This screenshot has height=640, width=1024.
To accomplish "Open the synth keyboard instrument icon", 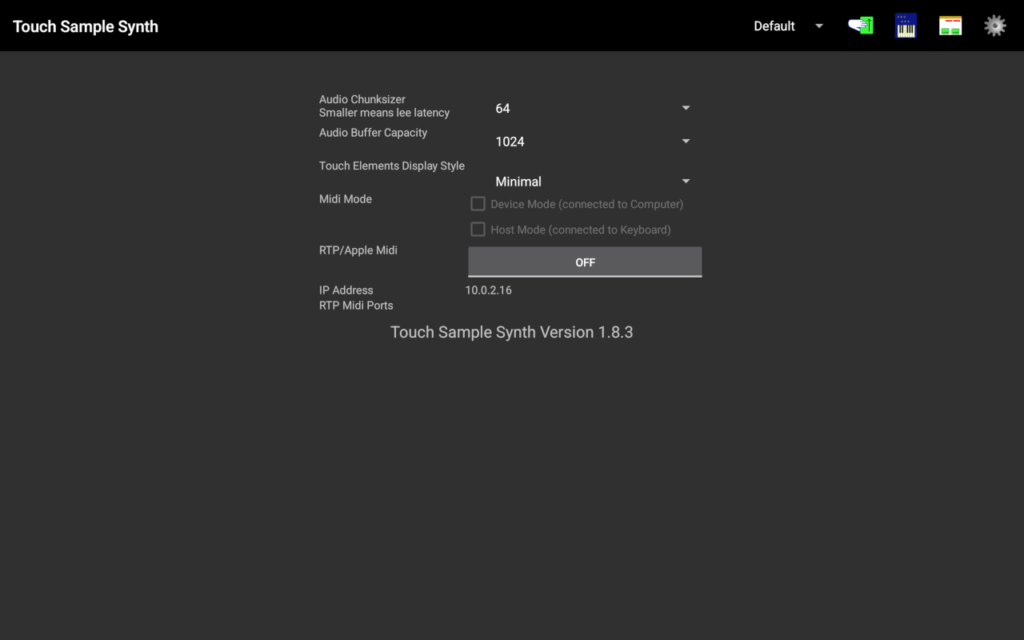I will (906, 26).
